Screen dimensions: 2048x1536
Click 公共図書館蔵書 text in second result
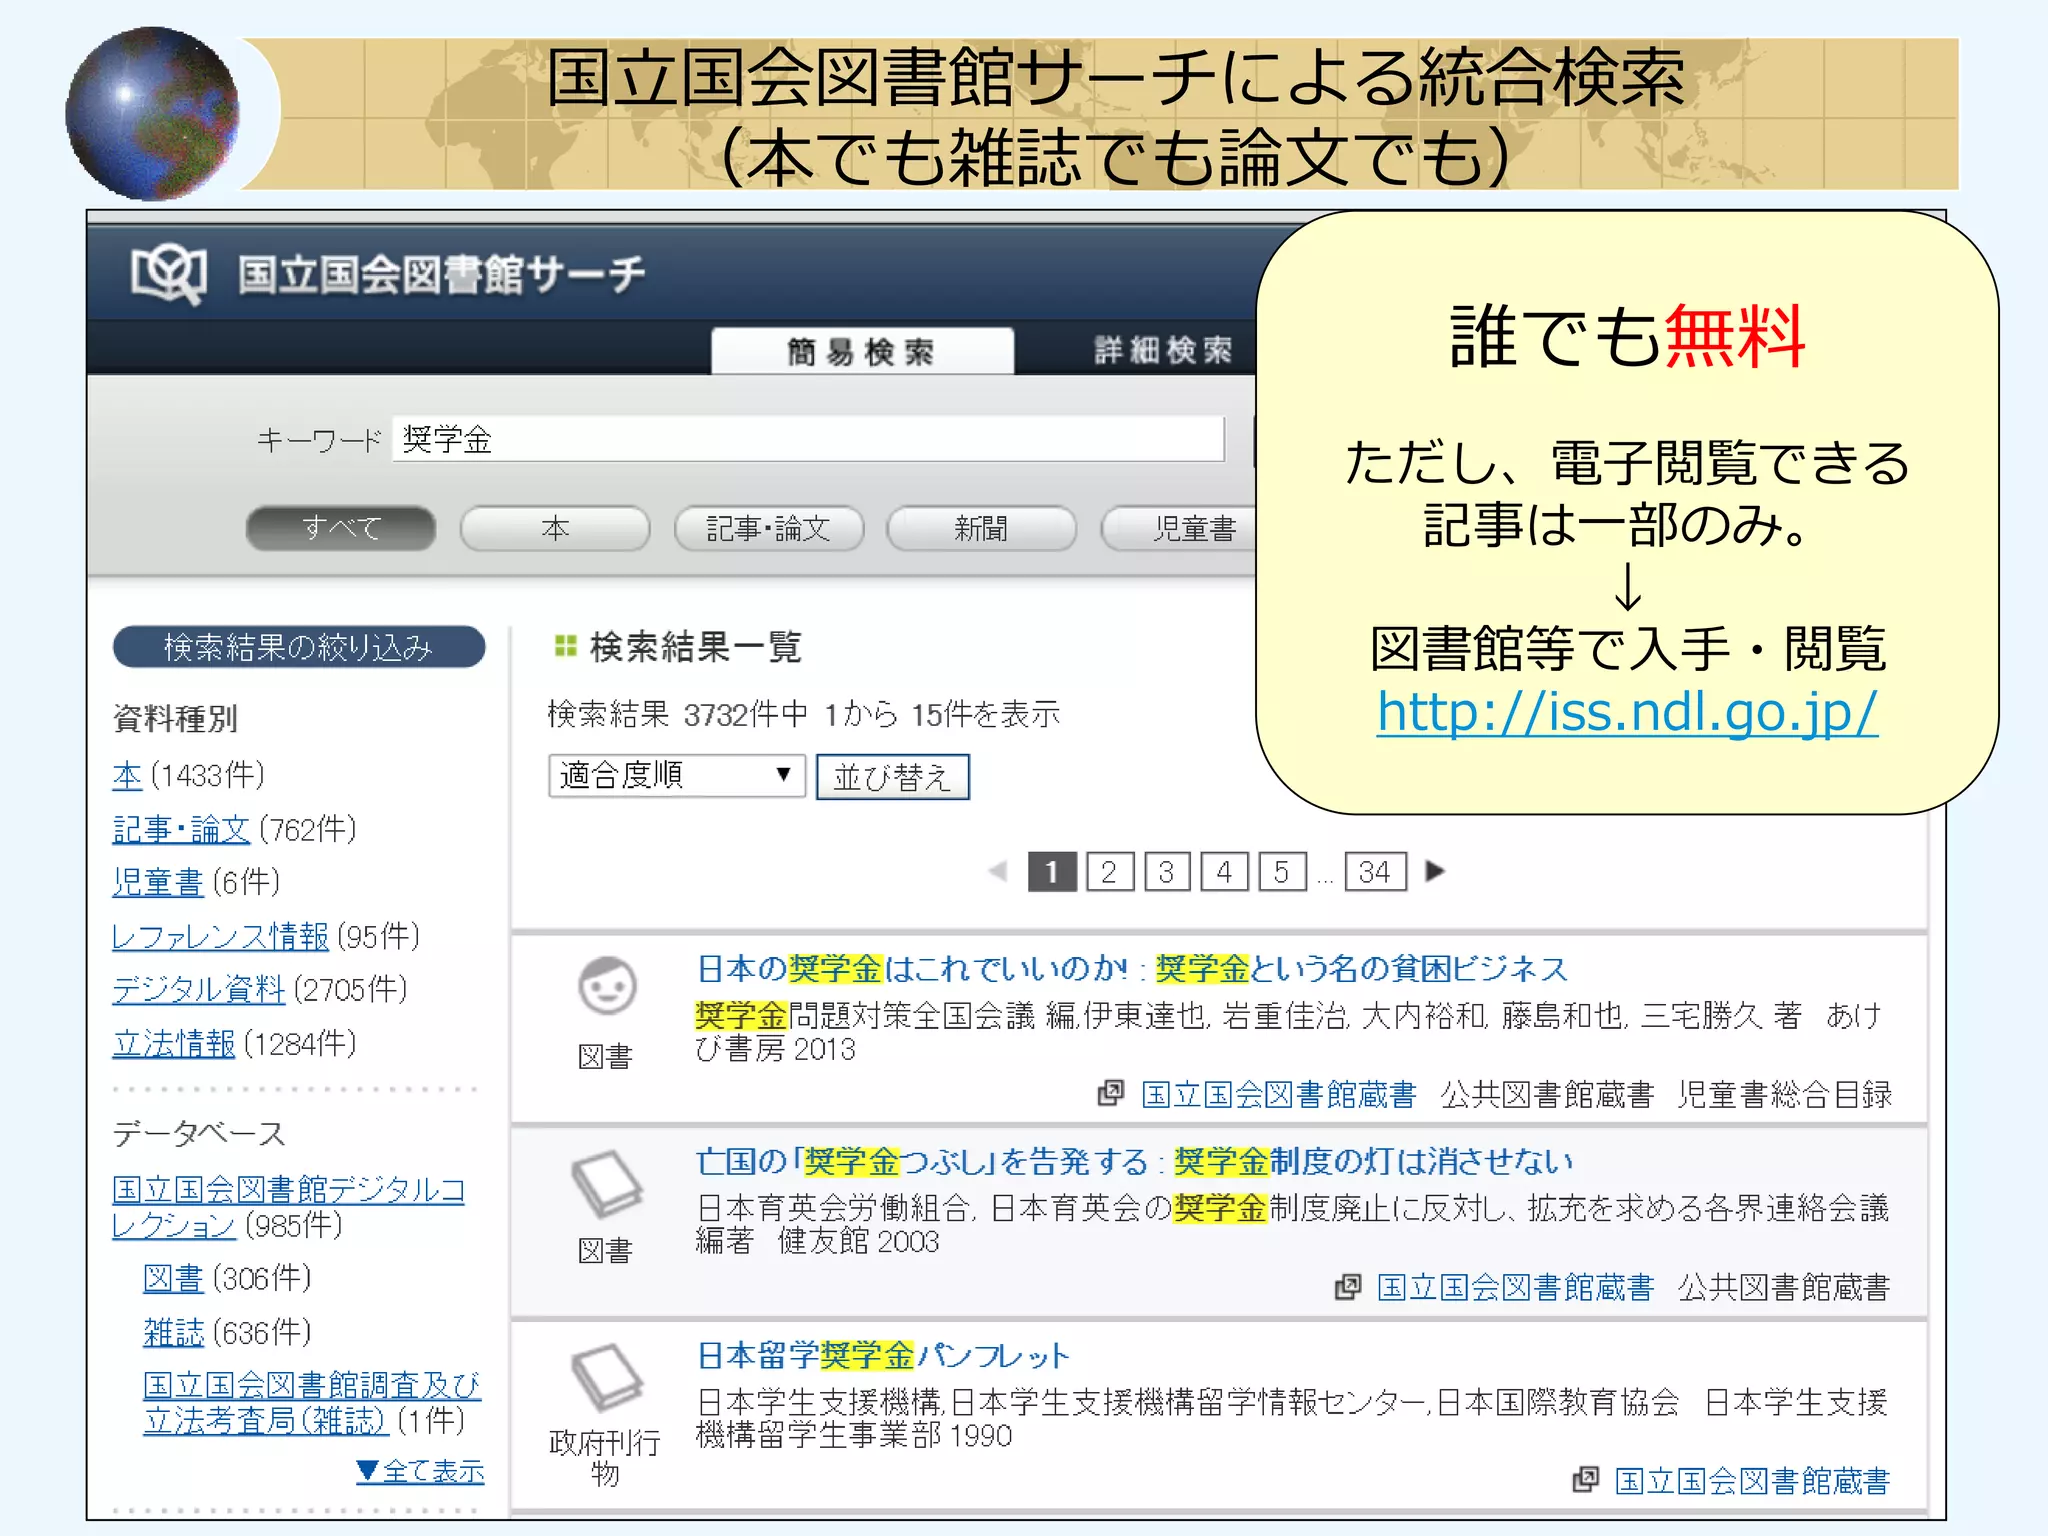tap(1784, 1287)
